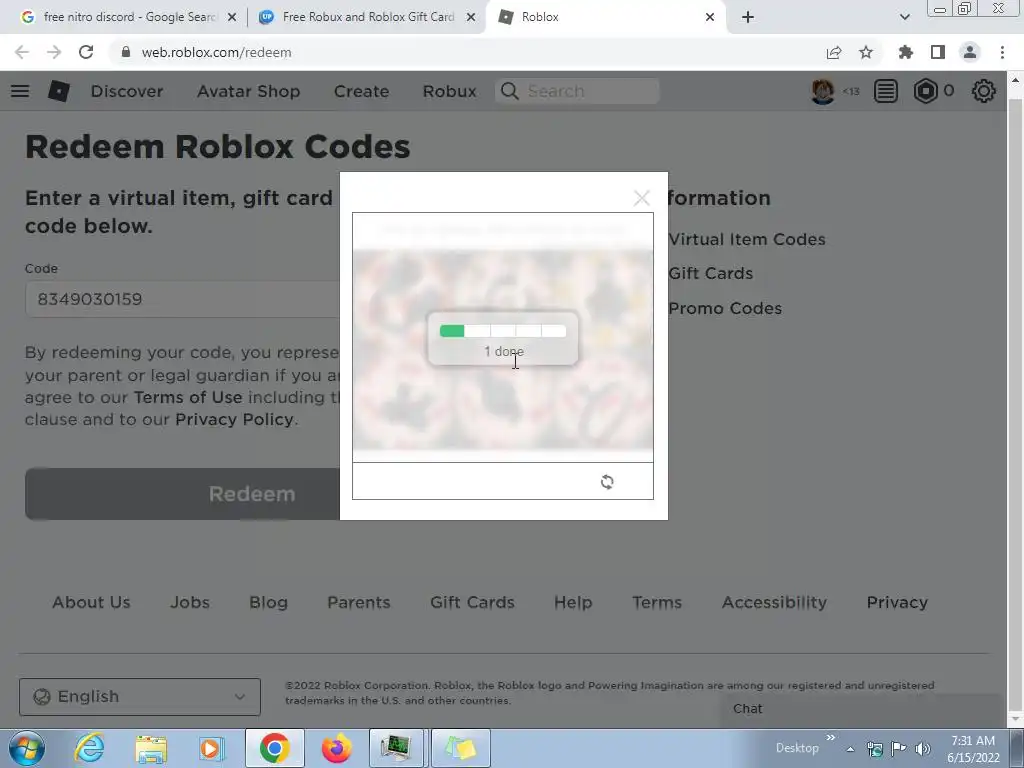This screenshot has height=768, width=1024.
Task: Open Windows Explorer from taskbar
Action: (x=151, y=748)
